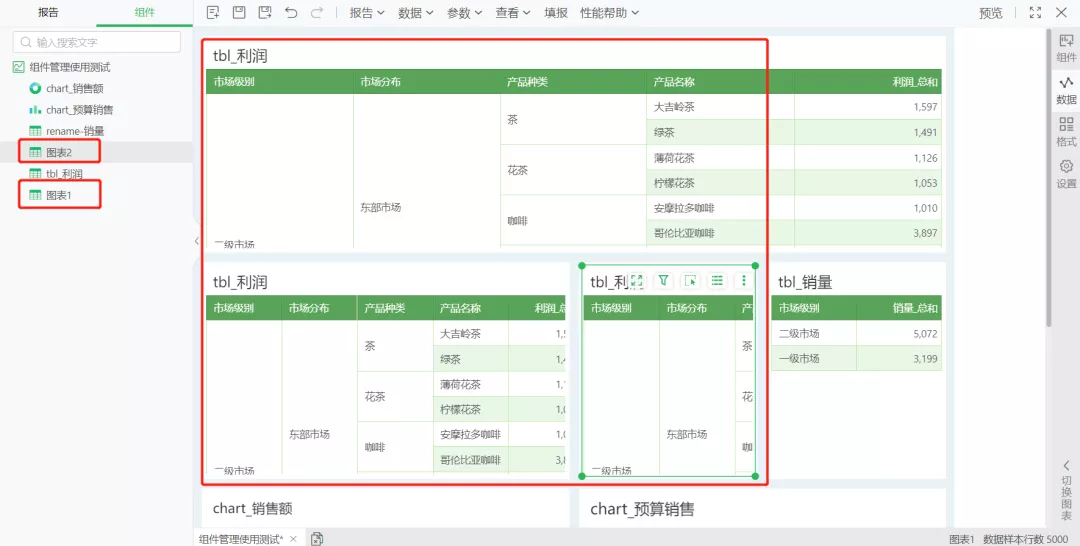
Task: Save the report with the floppy icon
Action: click(239, 12)
